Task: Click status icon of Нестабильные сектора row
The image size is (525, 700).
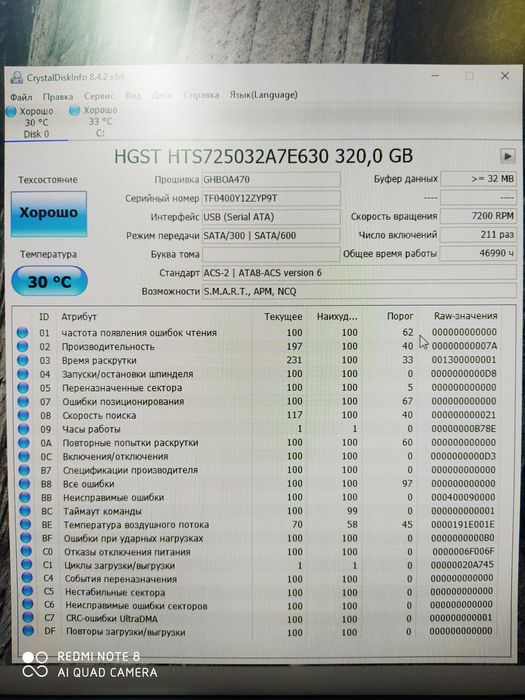Action: tap(28, 592)
